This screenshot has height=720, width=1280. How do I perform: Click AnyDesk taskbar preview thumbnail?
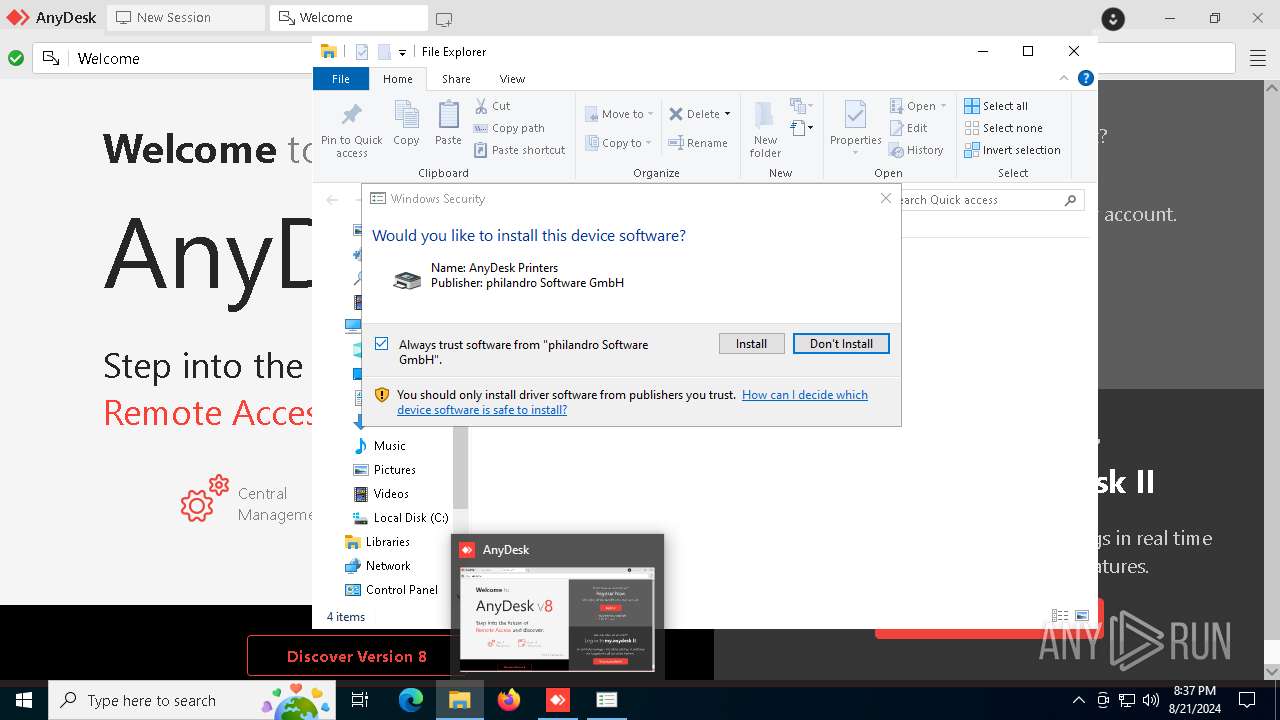click(557, 620)
